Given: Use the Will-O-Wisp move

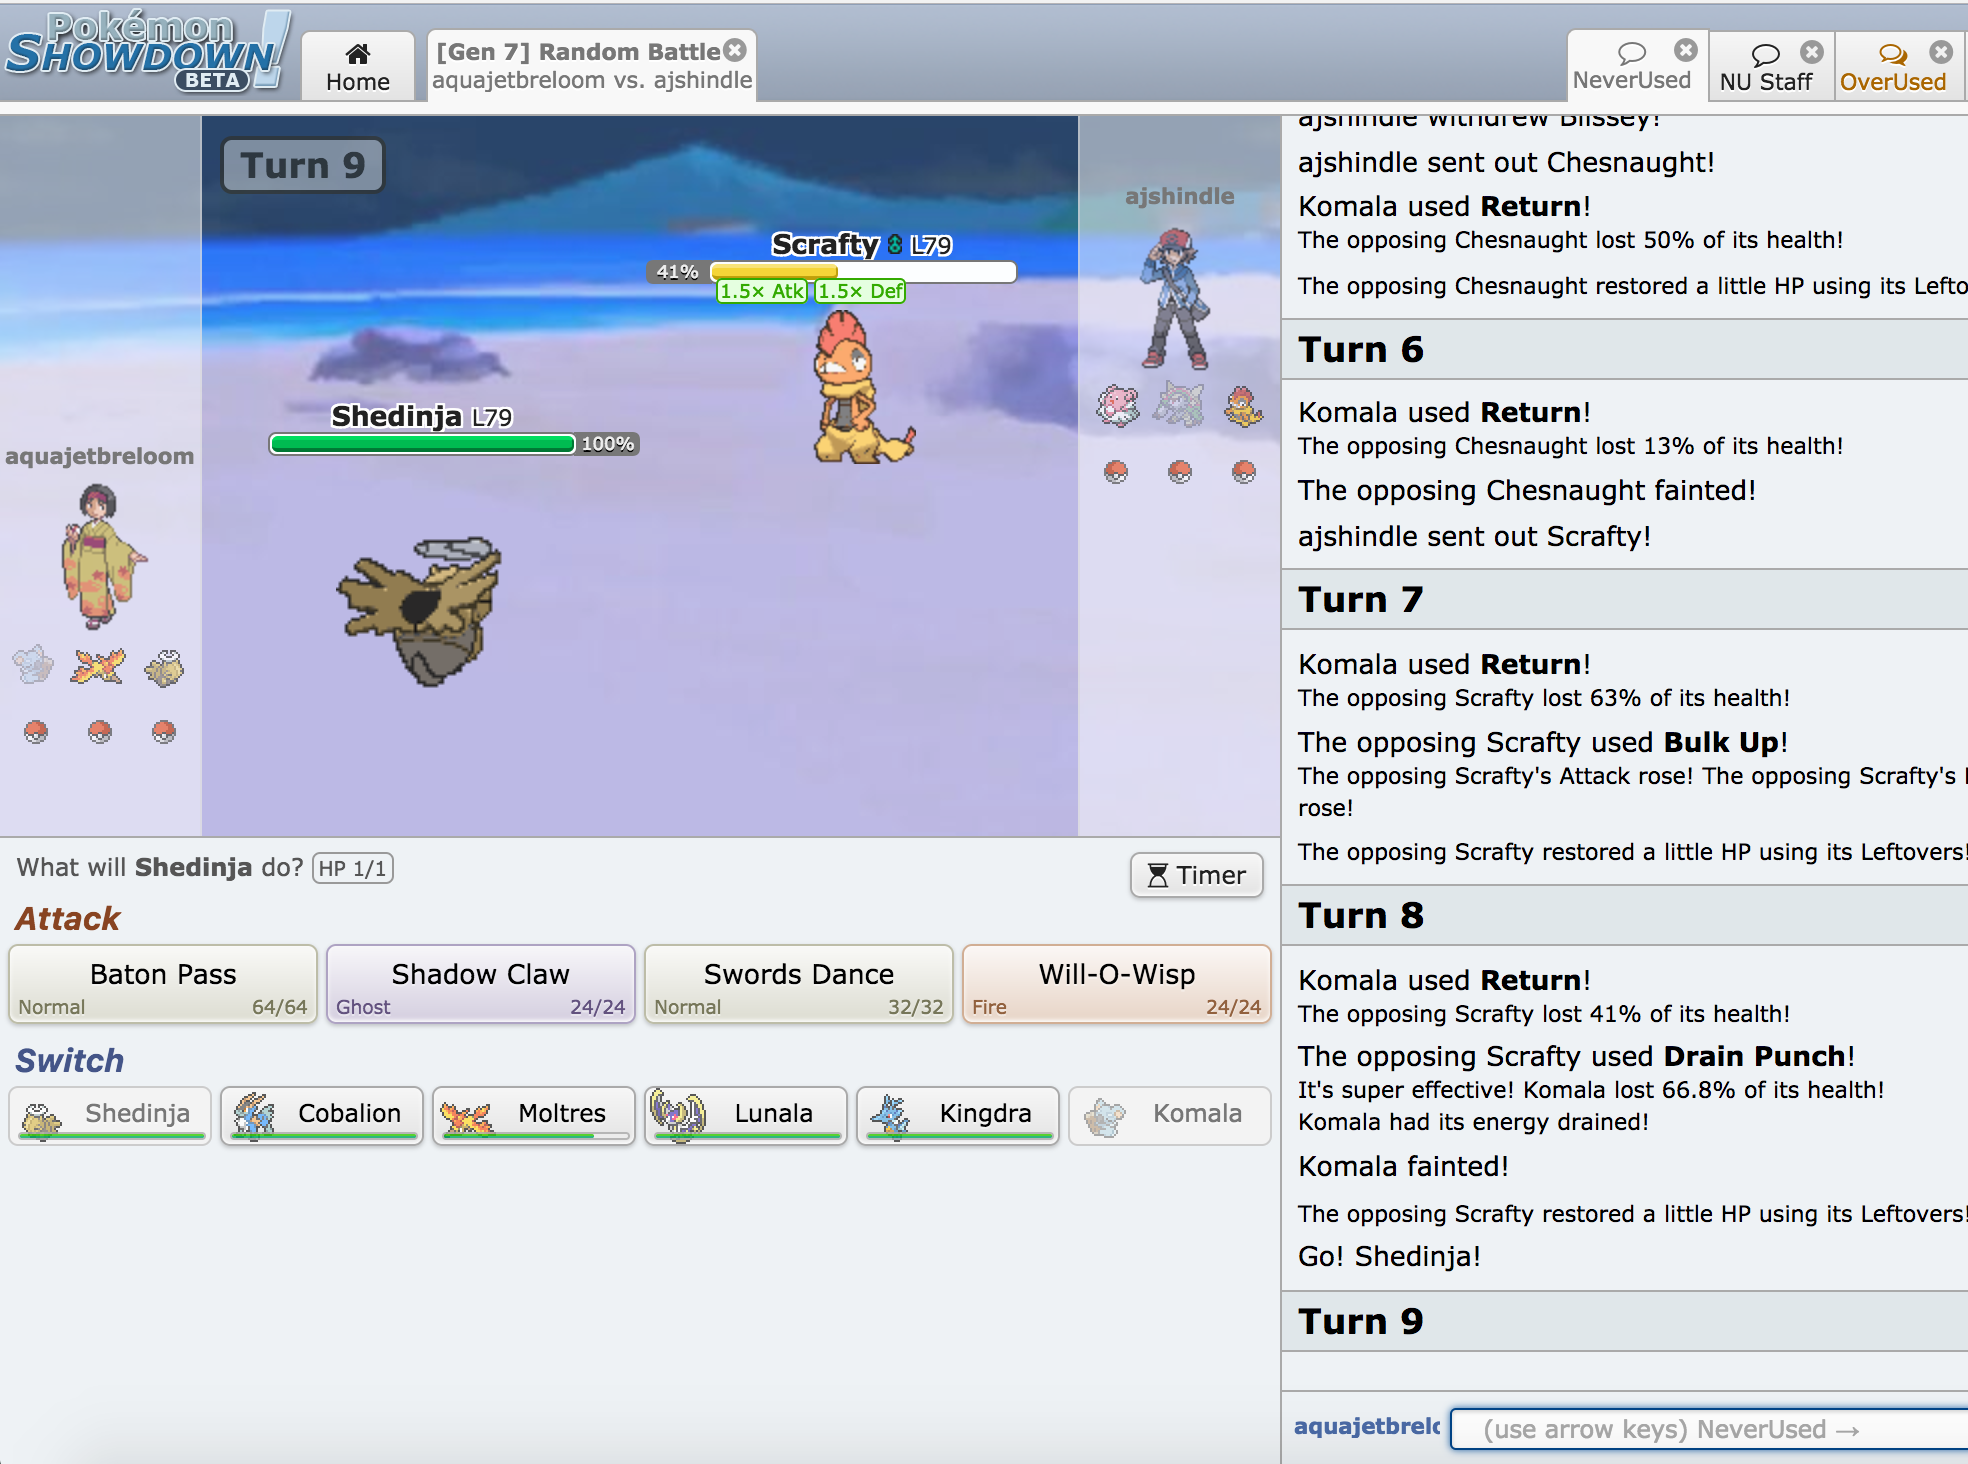Looking at the screenshot, I should tap(1116, 985).
